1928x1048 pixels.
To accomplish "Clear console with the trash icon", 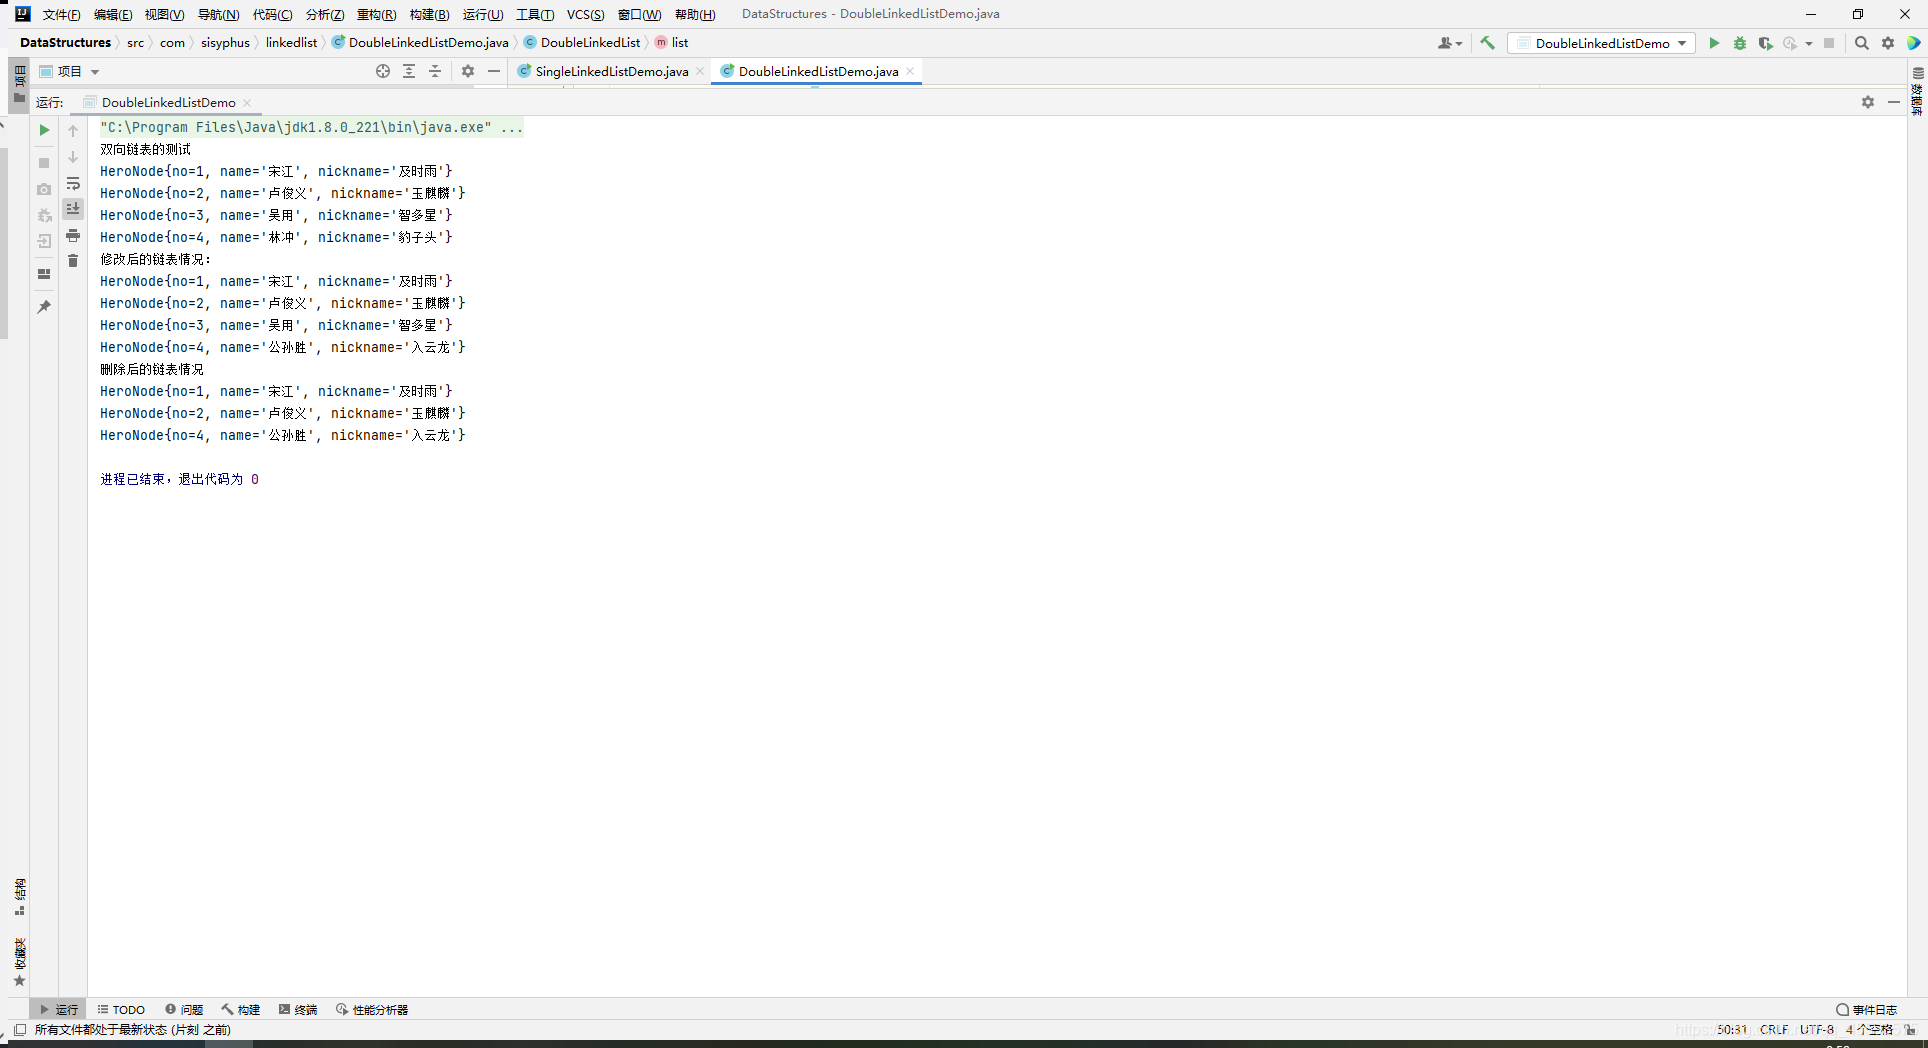I will point(73,261).
